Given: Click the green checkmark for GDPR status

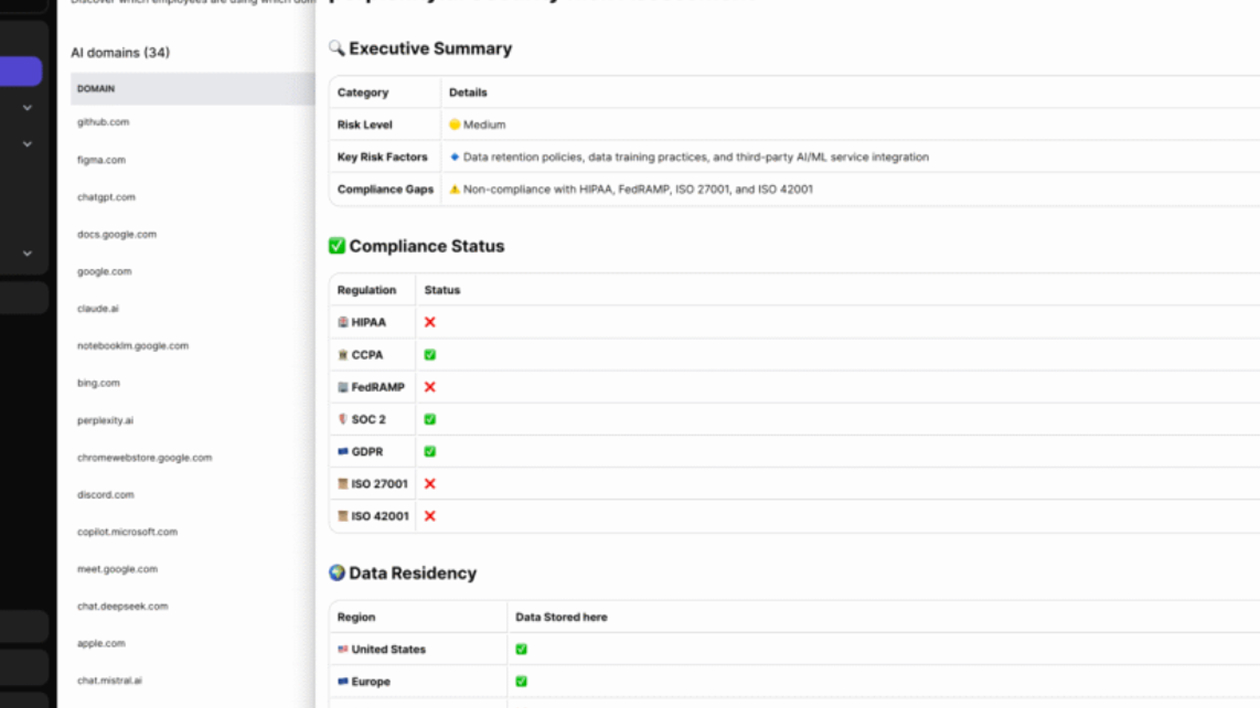Looking at the screenshot, I should click(x=430, y=452).
